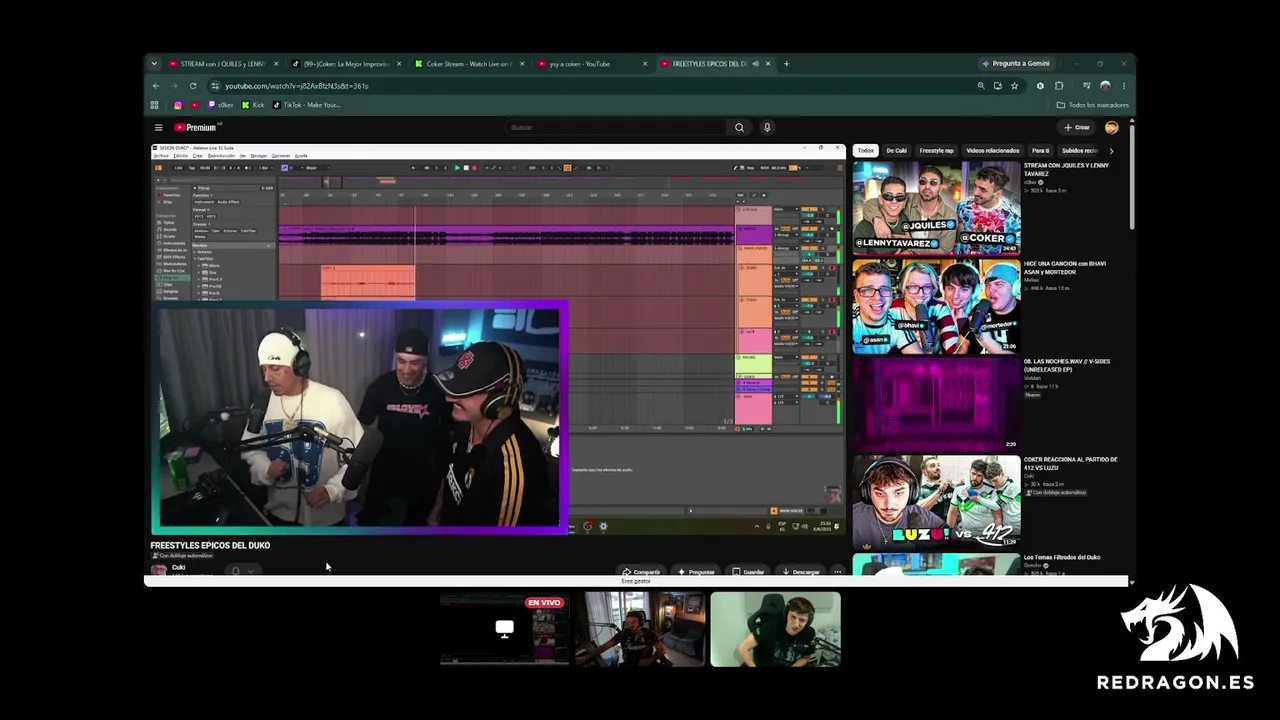
Task: Open Ableton's Archivo menu
Action: coord(161,156)
